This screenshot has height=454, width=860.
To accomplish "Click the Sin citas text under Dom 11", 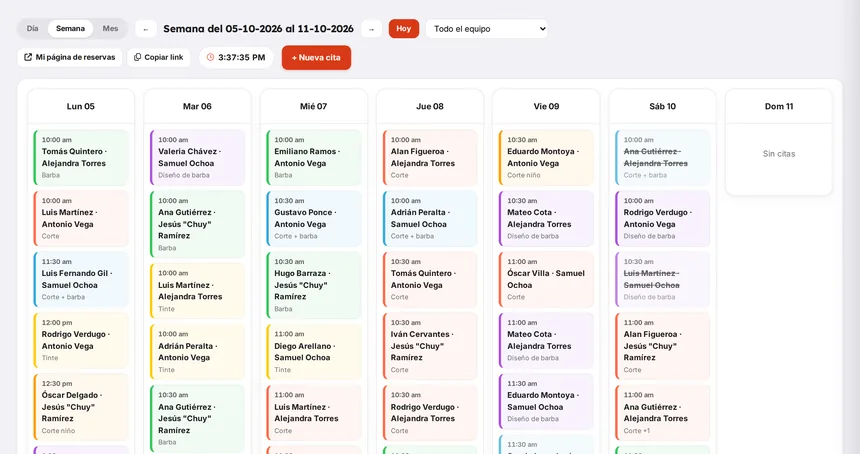I will tap(779, 154).
